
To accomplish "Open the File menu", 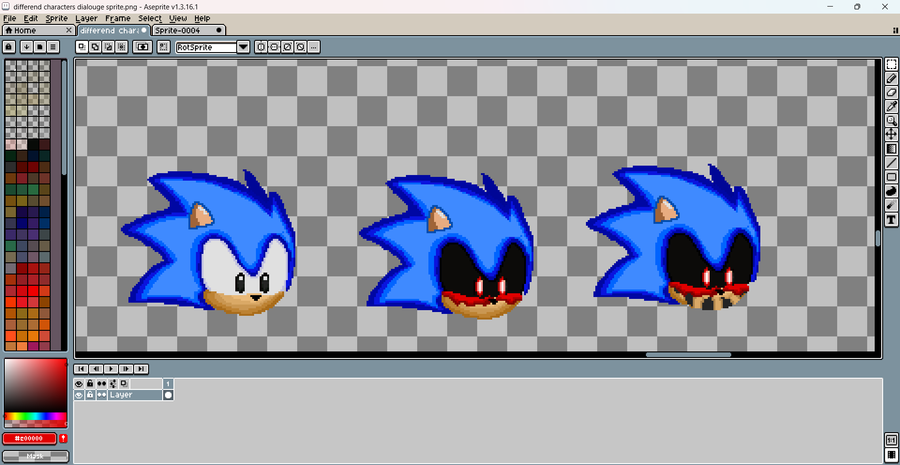I will tap(9, 18).
